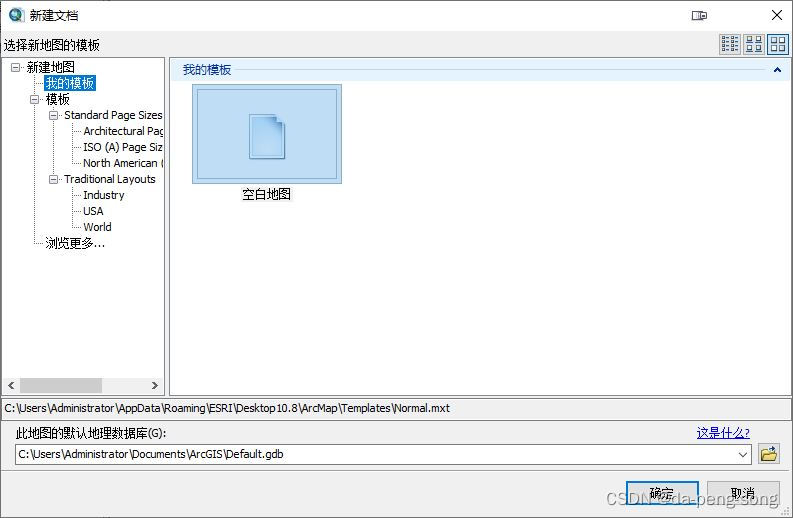
Task: Select ISO (A) Page Sizes tree item
Action: 123,147
